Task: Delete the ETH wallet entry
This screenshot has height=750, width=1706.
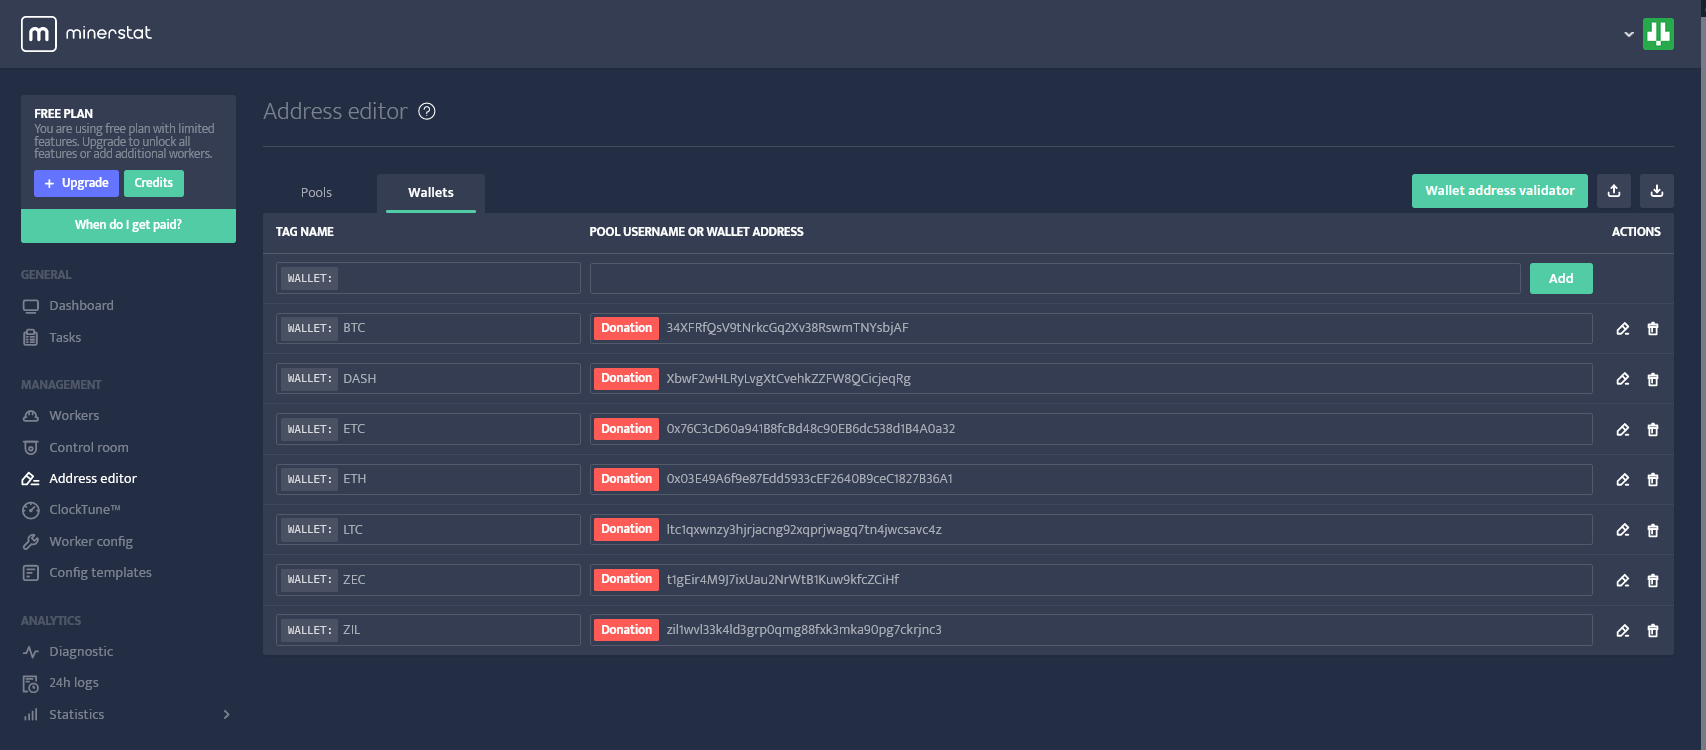Action: pos(1653,480)
